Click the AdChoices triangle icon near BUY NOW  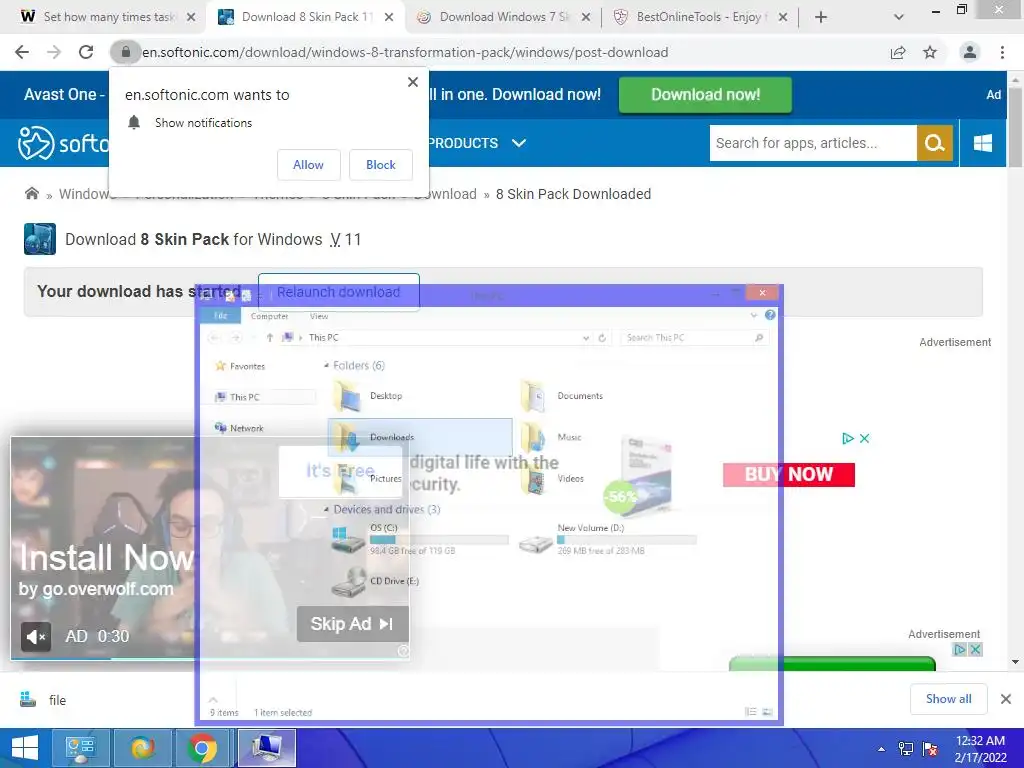(848, 438)
